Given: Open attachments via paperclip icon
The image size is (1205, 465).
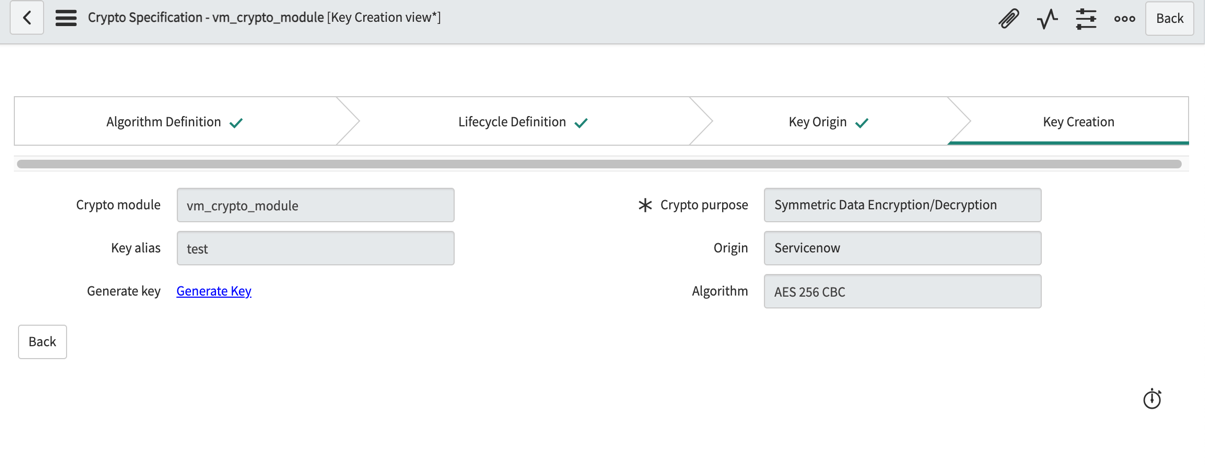Looking at the screenshot, I should coord(1009,18).
